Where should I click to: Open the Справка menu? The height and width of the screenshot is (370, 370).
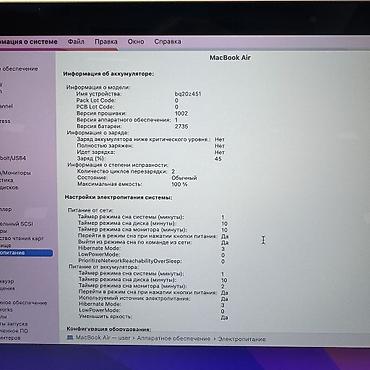168,42
